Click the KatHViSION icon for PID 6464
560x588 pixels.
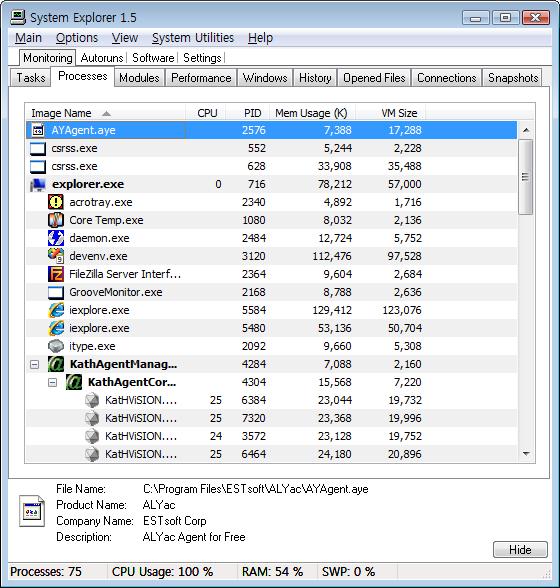(92, 454)
